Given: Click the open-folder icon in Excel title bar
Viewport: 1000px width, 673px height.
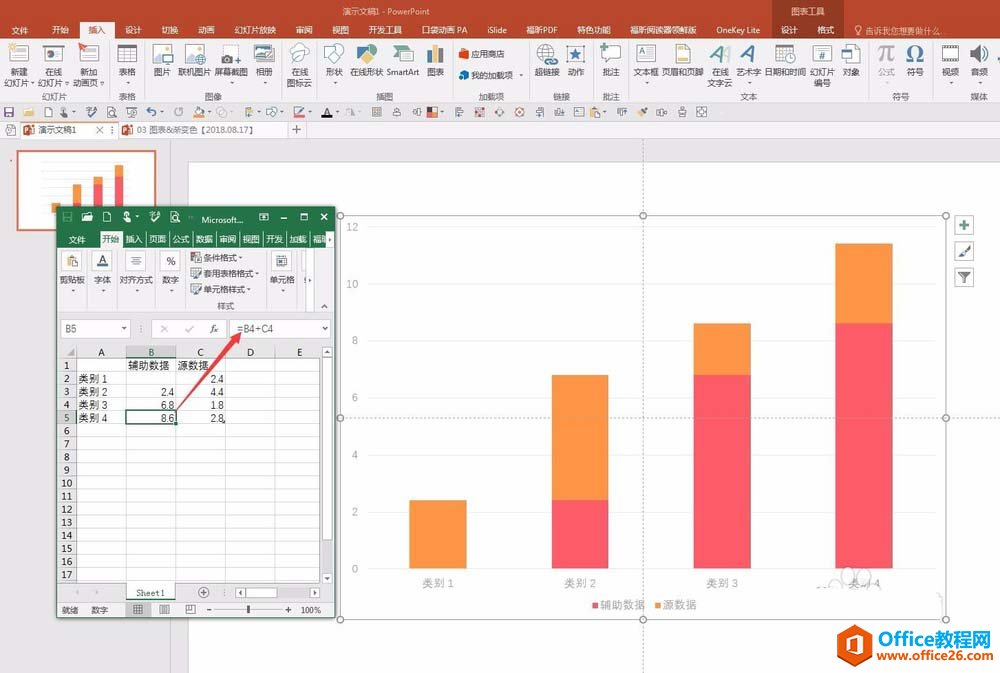Looking at the screenshot, I should coord(87,217).
